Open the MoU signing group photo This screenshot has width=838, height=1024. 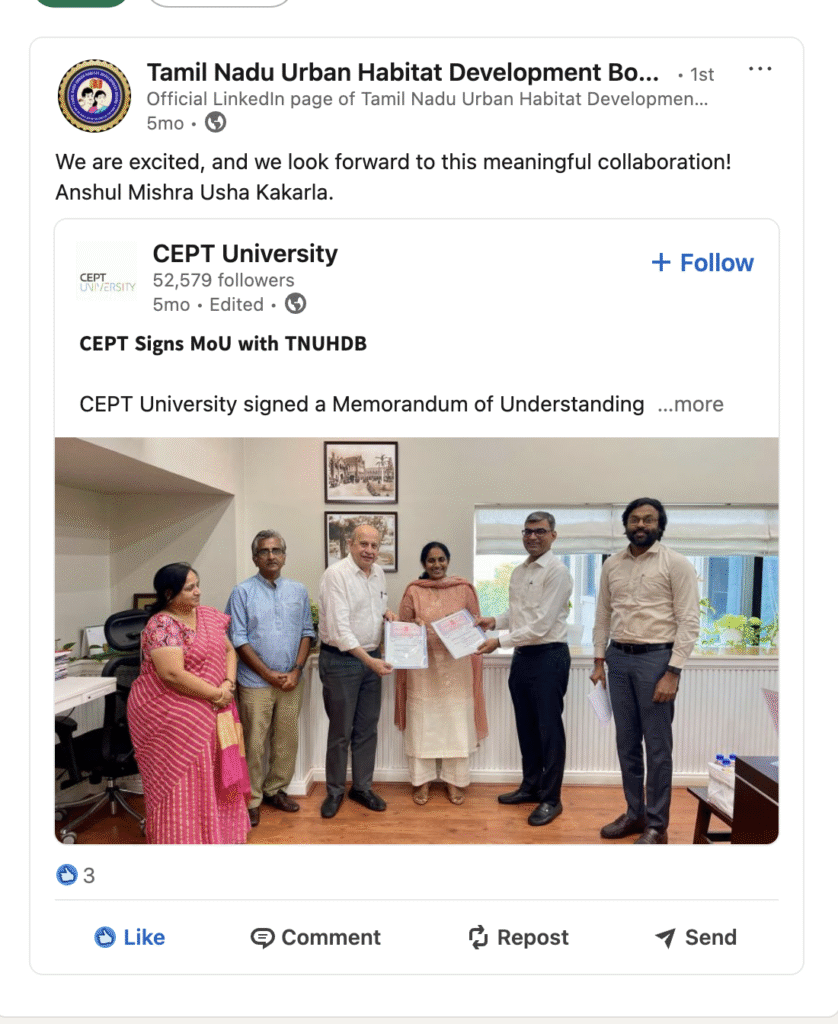(416, 640)
